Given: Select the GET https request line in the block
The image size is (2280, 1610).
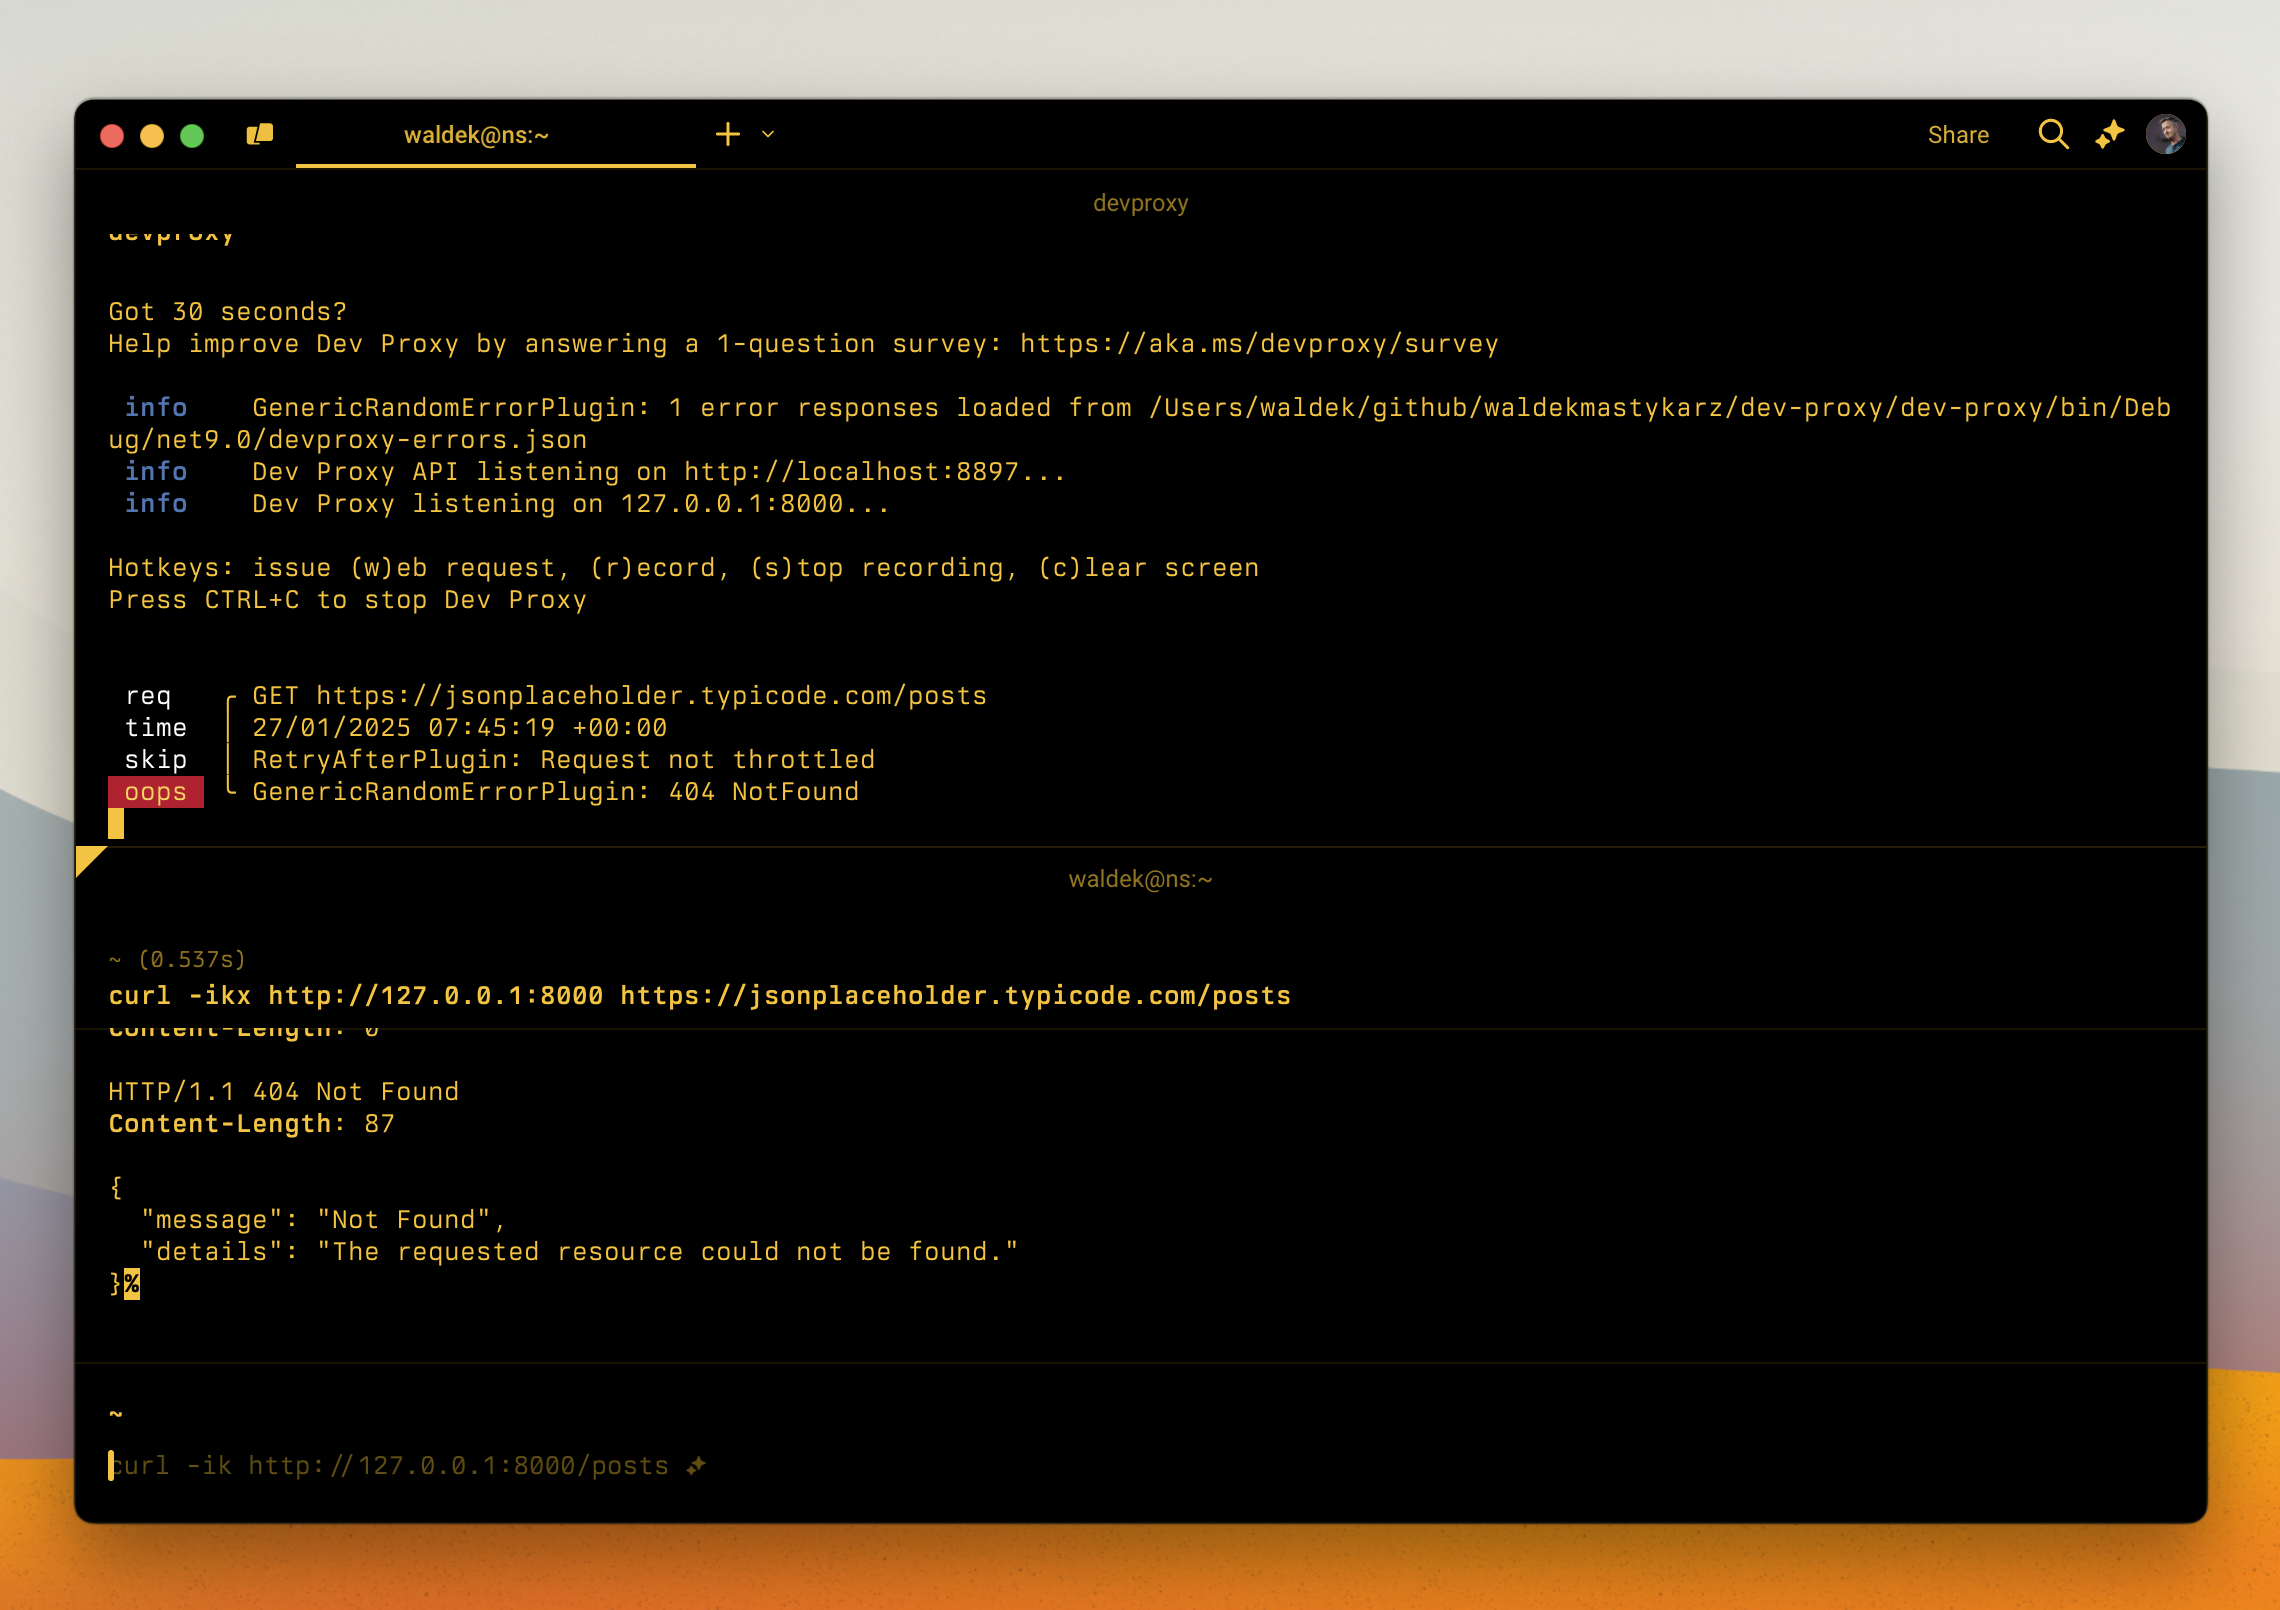Looking at the screenshot, I should (619, 694).
